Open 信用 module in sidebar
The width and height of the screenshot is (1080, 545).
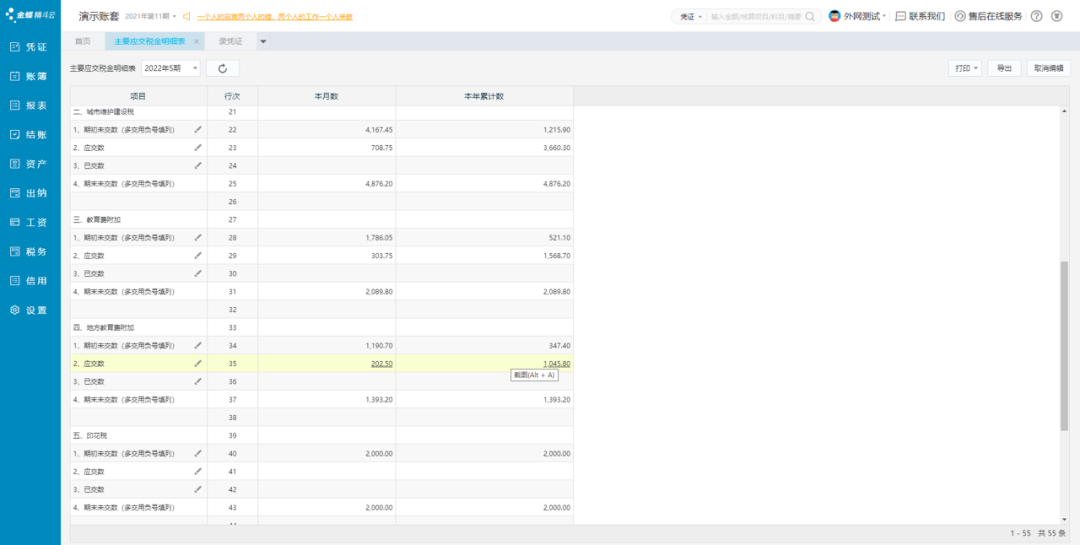pos(30,281)
